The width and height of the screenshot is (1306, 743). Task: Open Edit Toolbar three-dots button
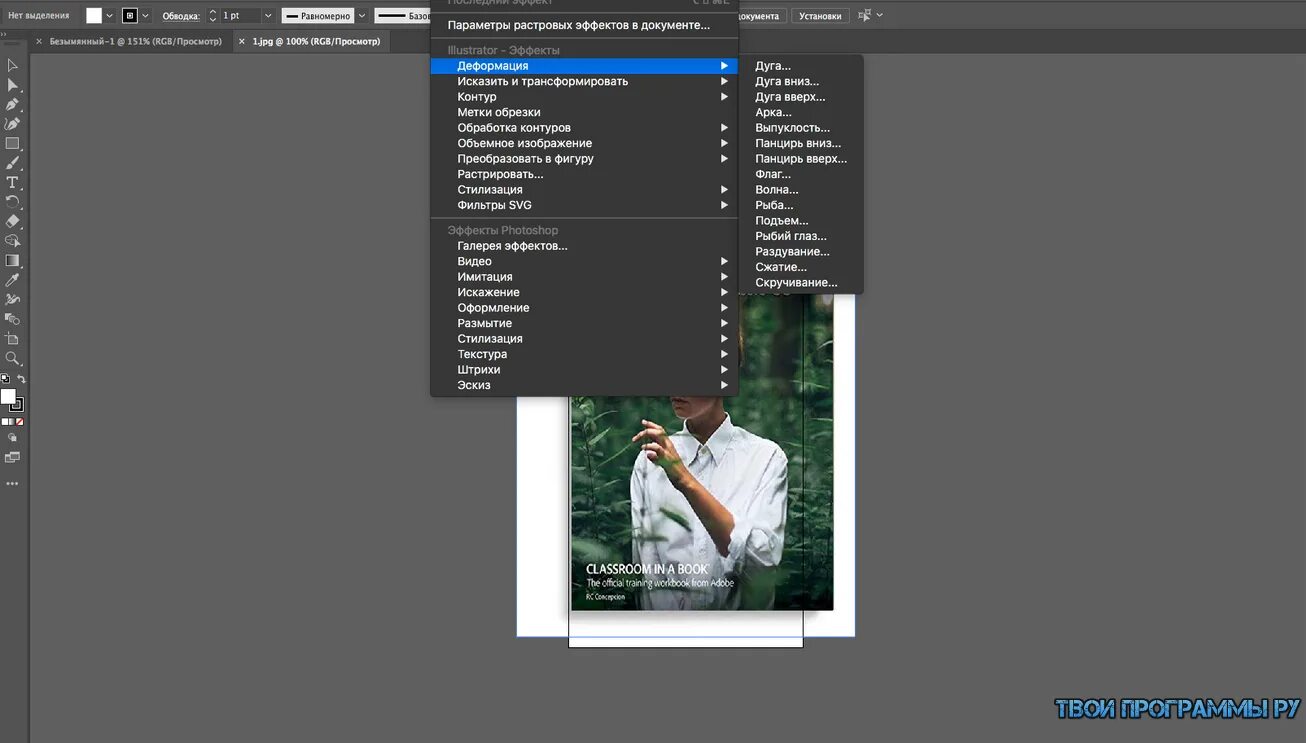(12, 484)
